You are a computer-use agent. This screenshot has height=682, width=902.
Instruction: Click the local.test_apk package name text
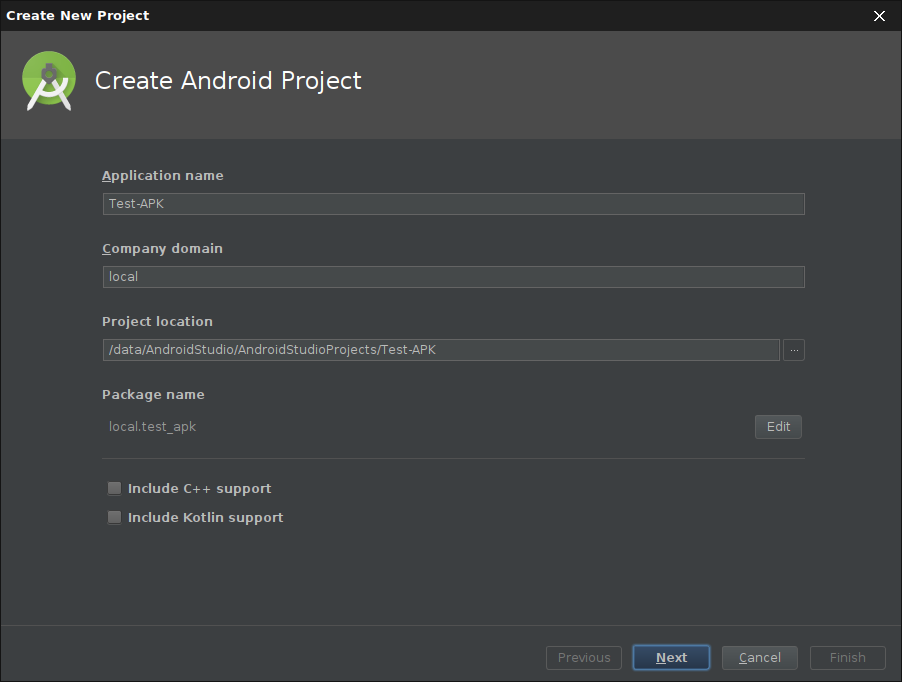(153, 427)
